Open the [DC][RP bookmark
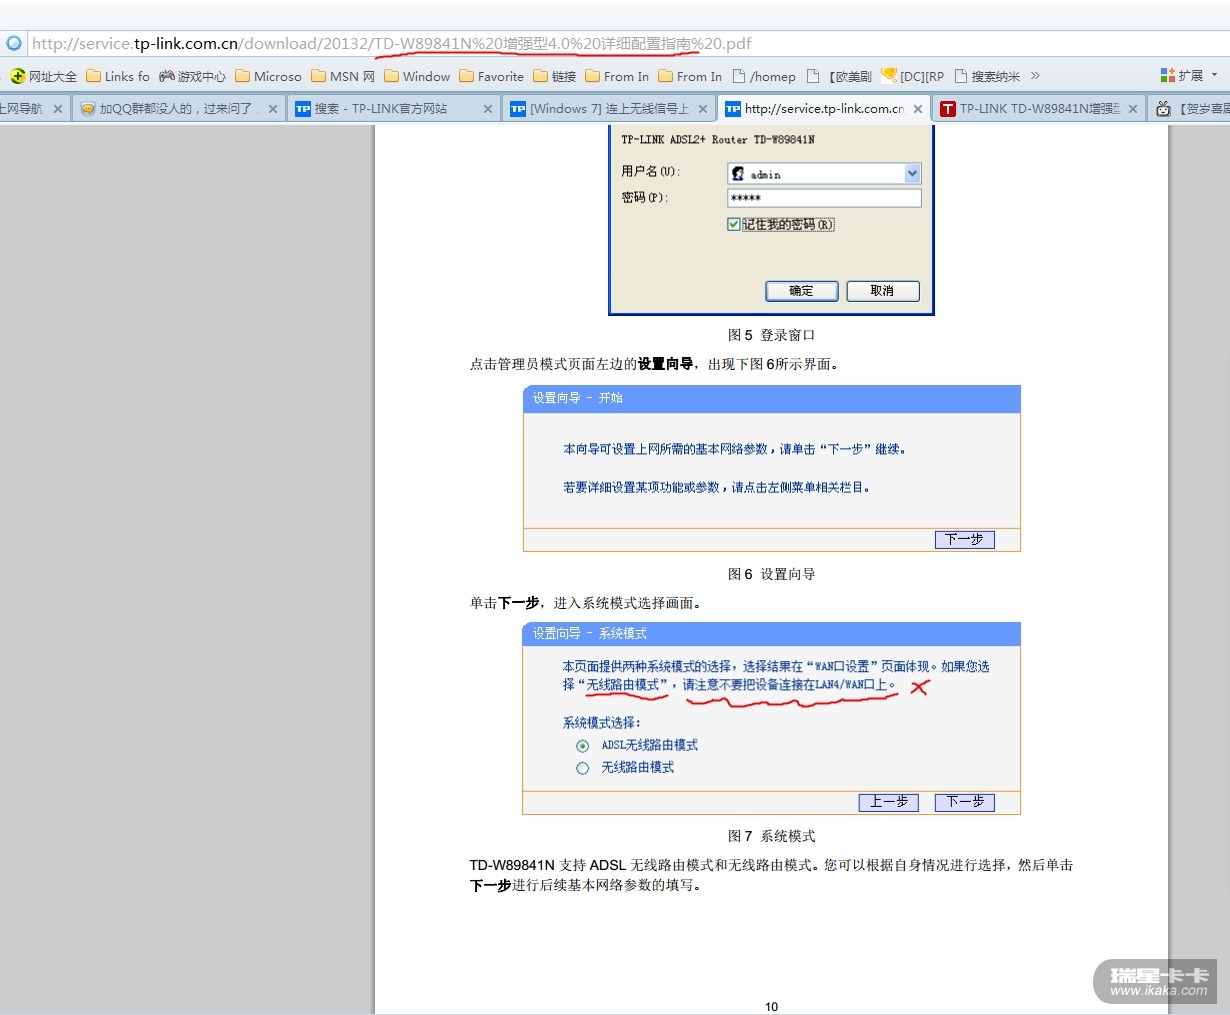Screen dimensions: 1230x1015 click(913, 76)
